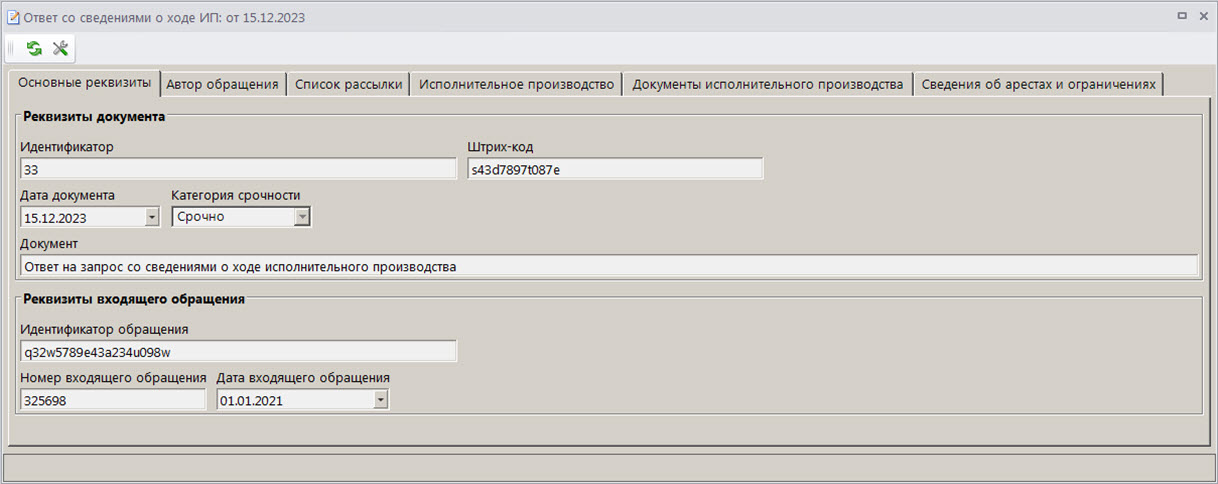Switch to the Автор обращения tab
This screenshot has height=484, width=1218.
[222, 84]
